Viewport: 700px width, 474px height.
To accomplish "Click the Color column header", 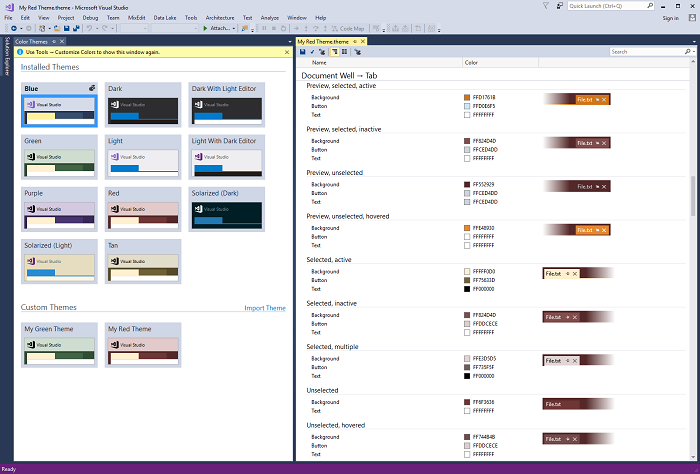I will pos(471,62).
